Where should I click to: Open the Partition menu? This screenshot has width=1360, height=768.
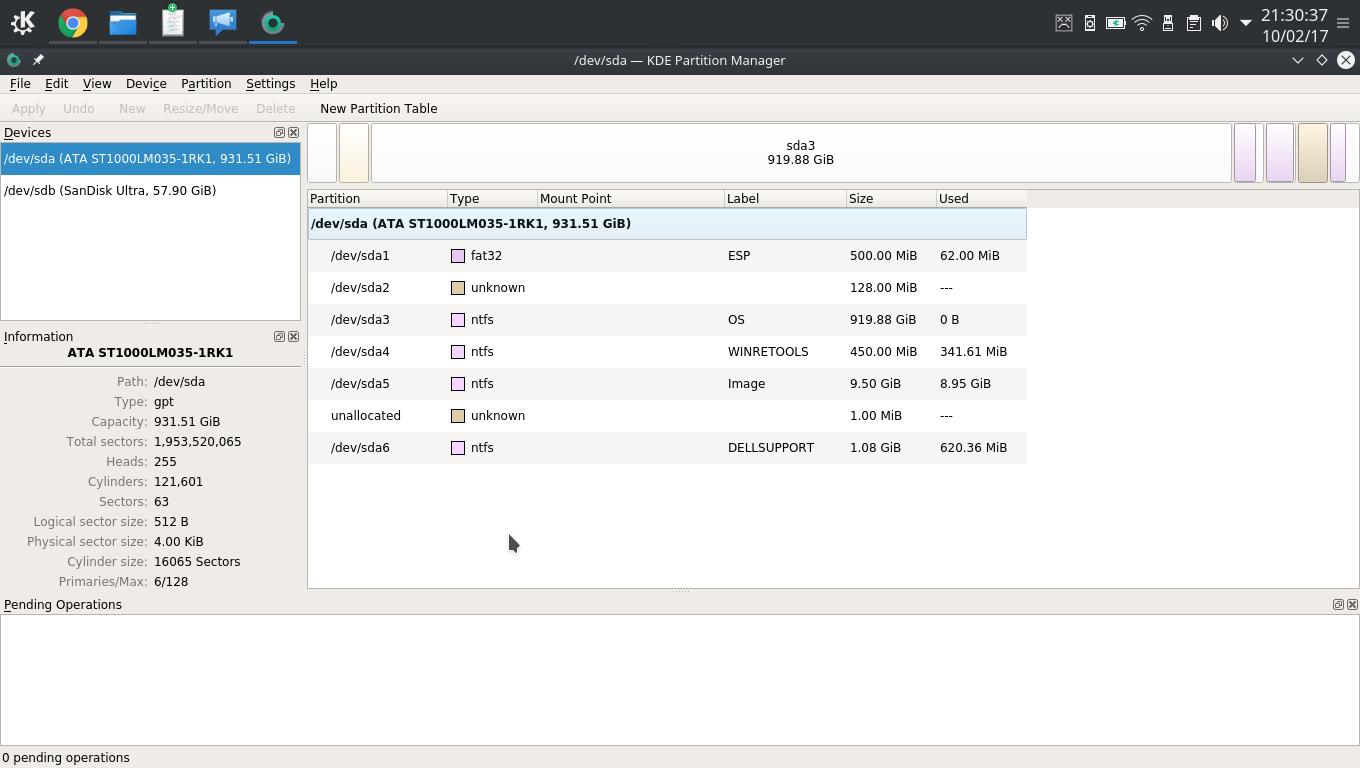pyautogui.click(x=206, y=84)
